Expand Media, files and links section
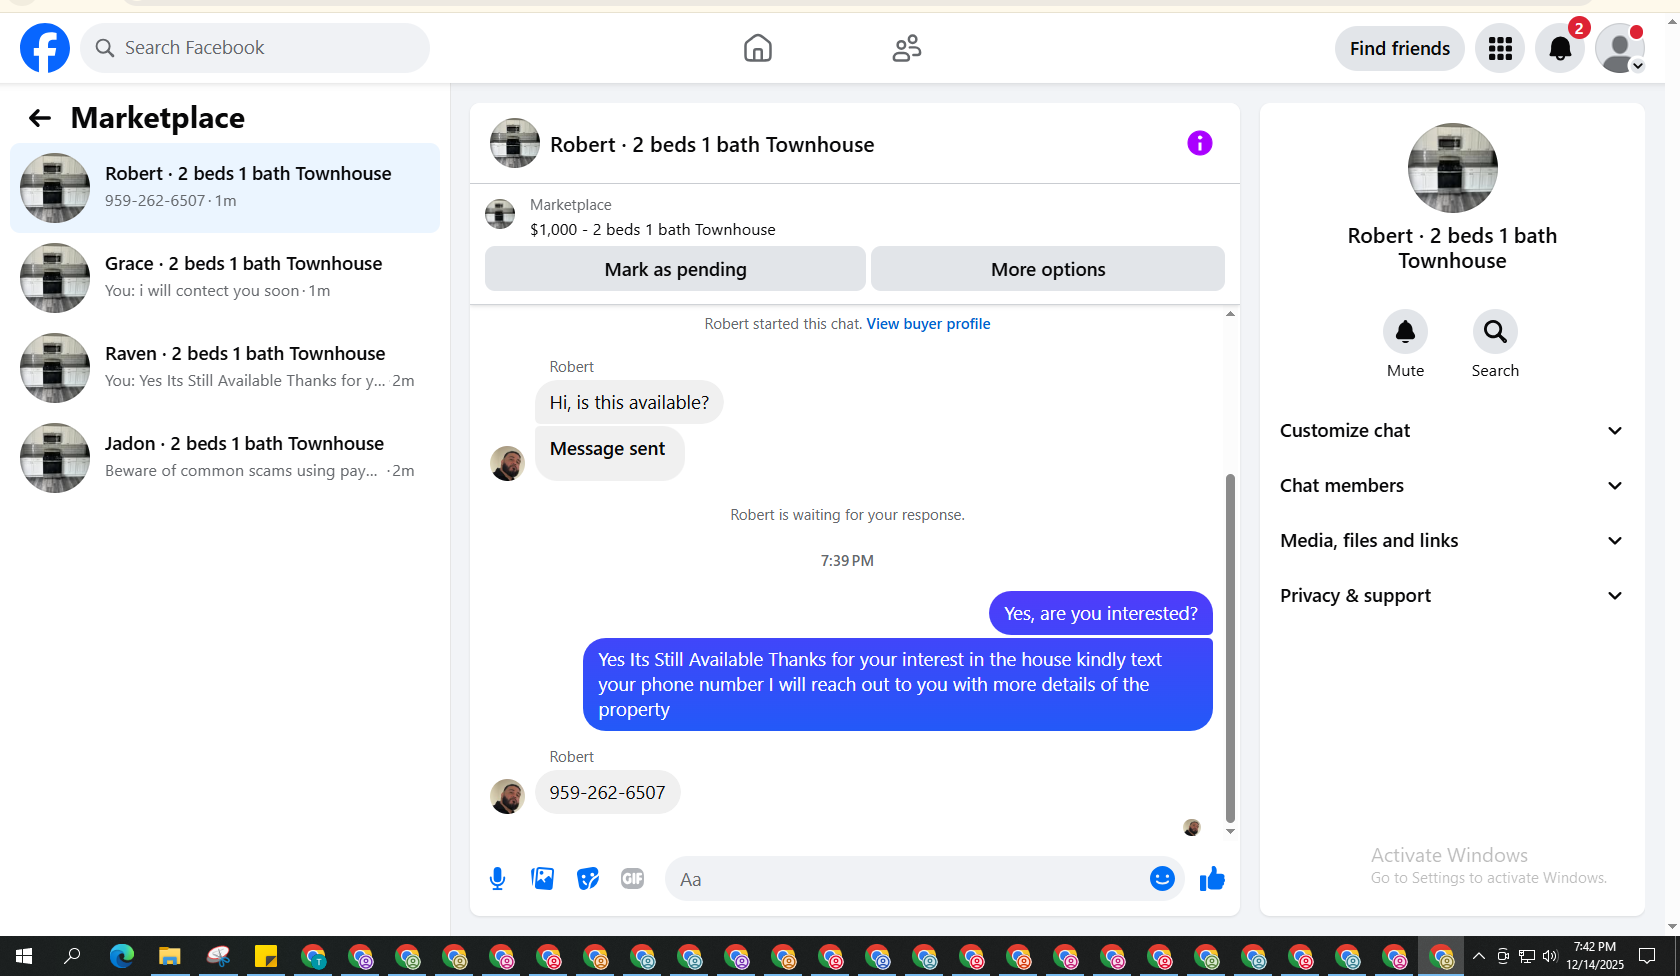Image resolution: width=1680 pixels, height=976 pixels. point(1452,541)
